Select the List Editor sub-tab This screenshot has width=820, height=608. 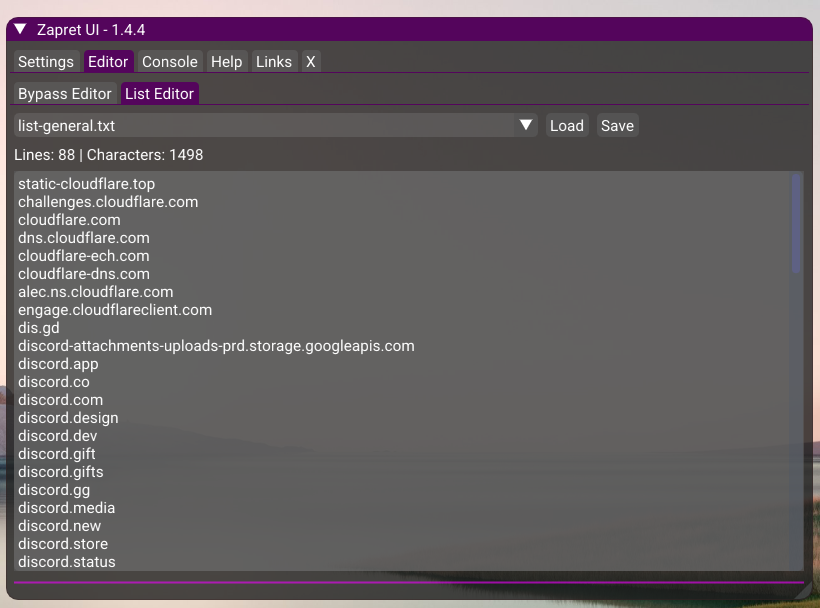160,94
